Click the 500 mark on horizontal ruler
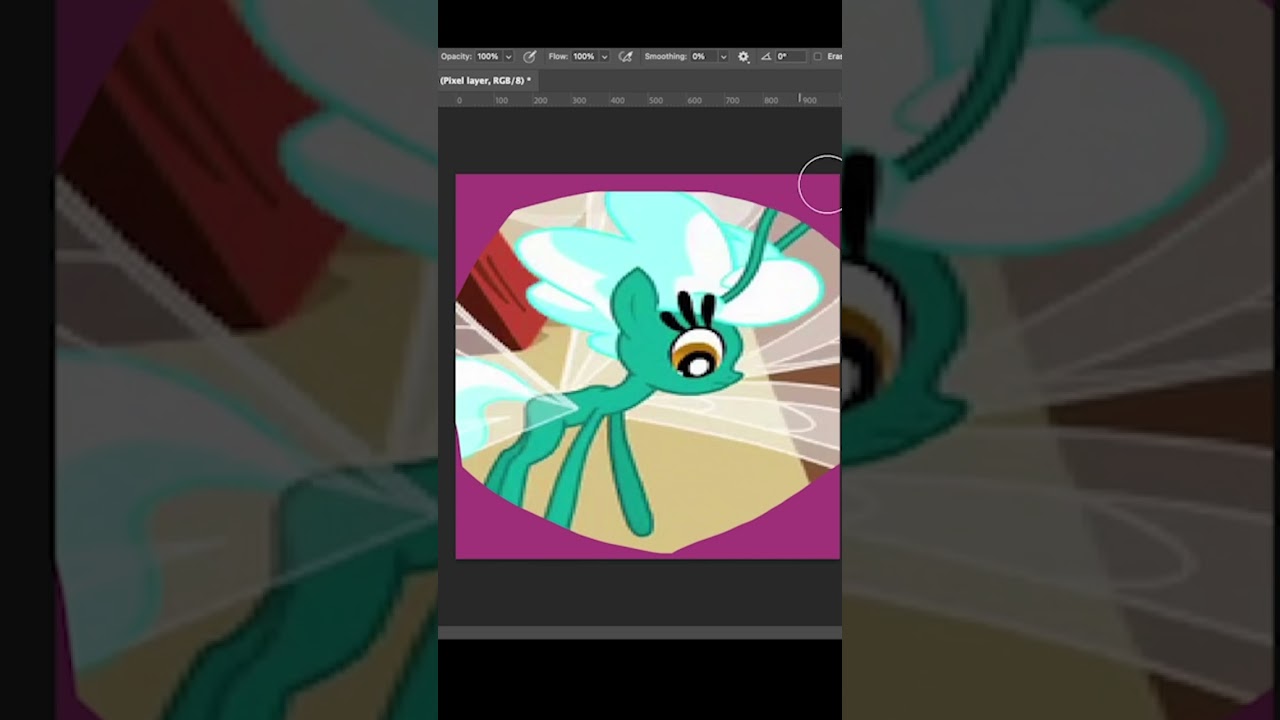The width and height of the screenshot is (1280, 720). pos(656,100)
